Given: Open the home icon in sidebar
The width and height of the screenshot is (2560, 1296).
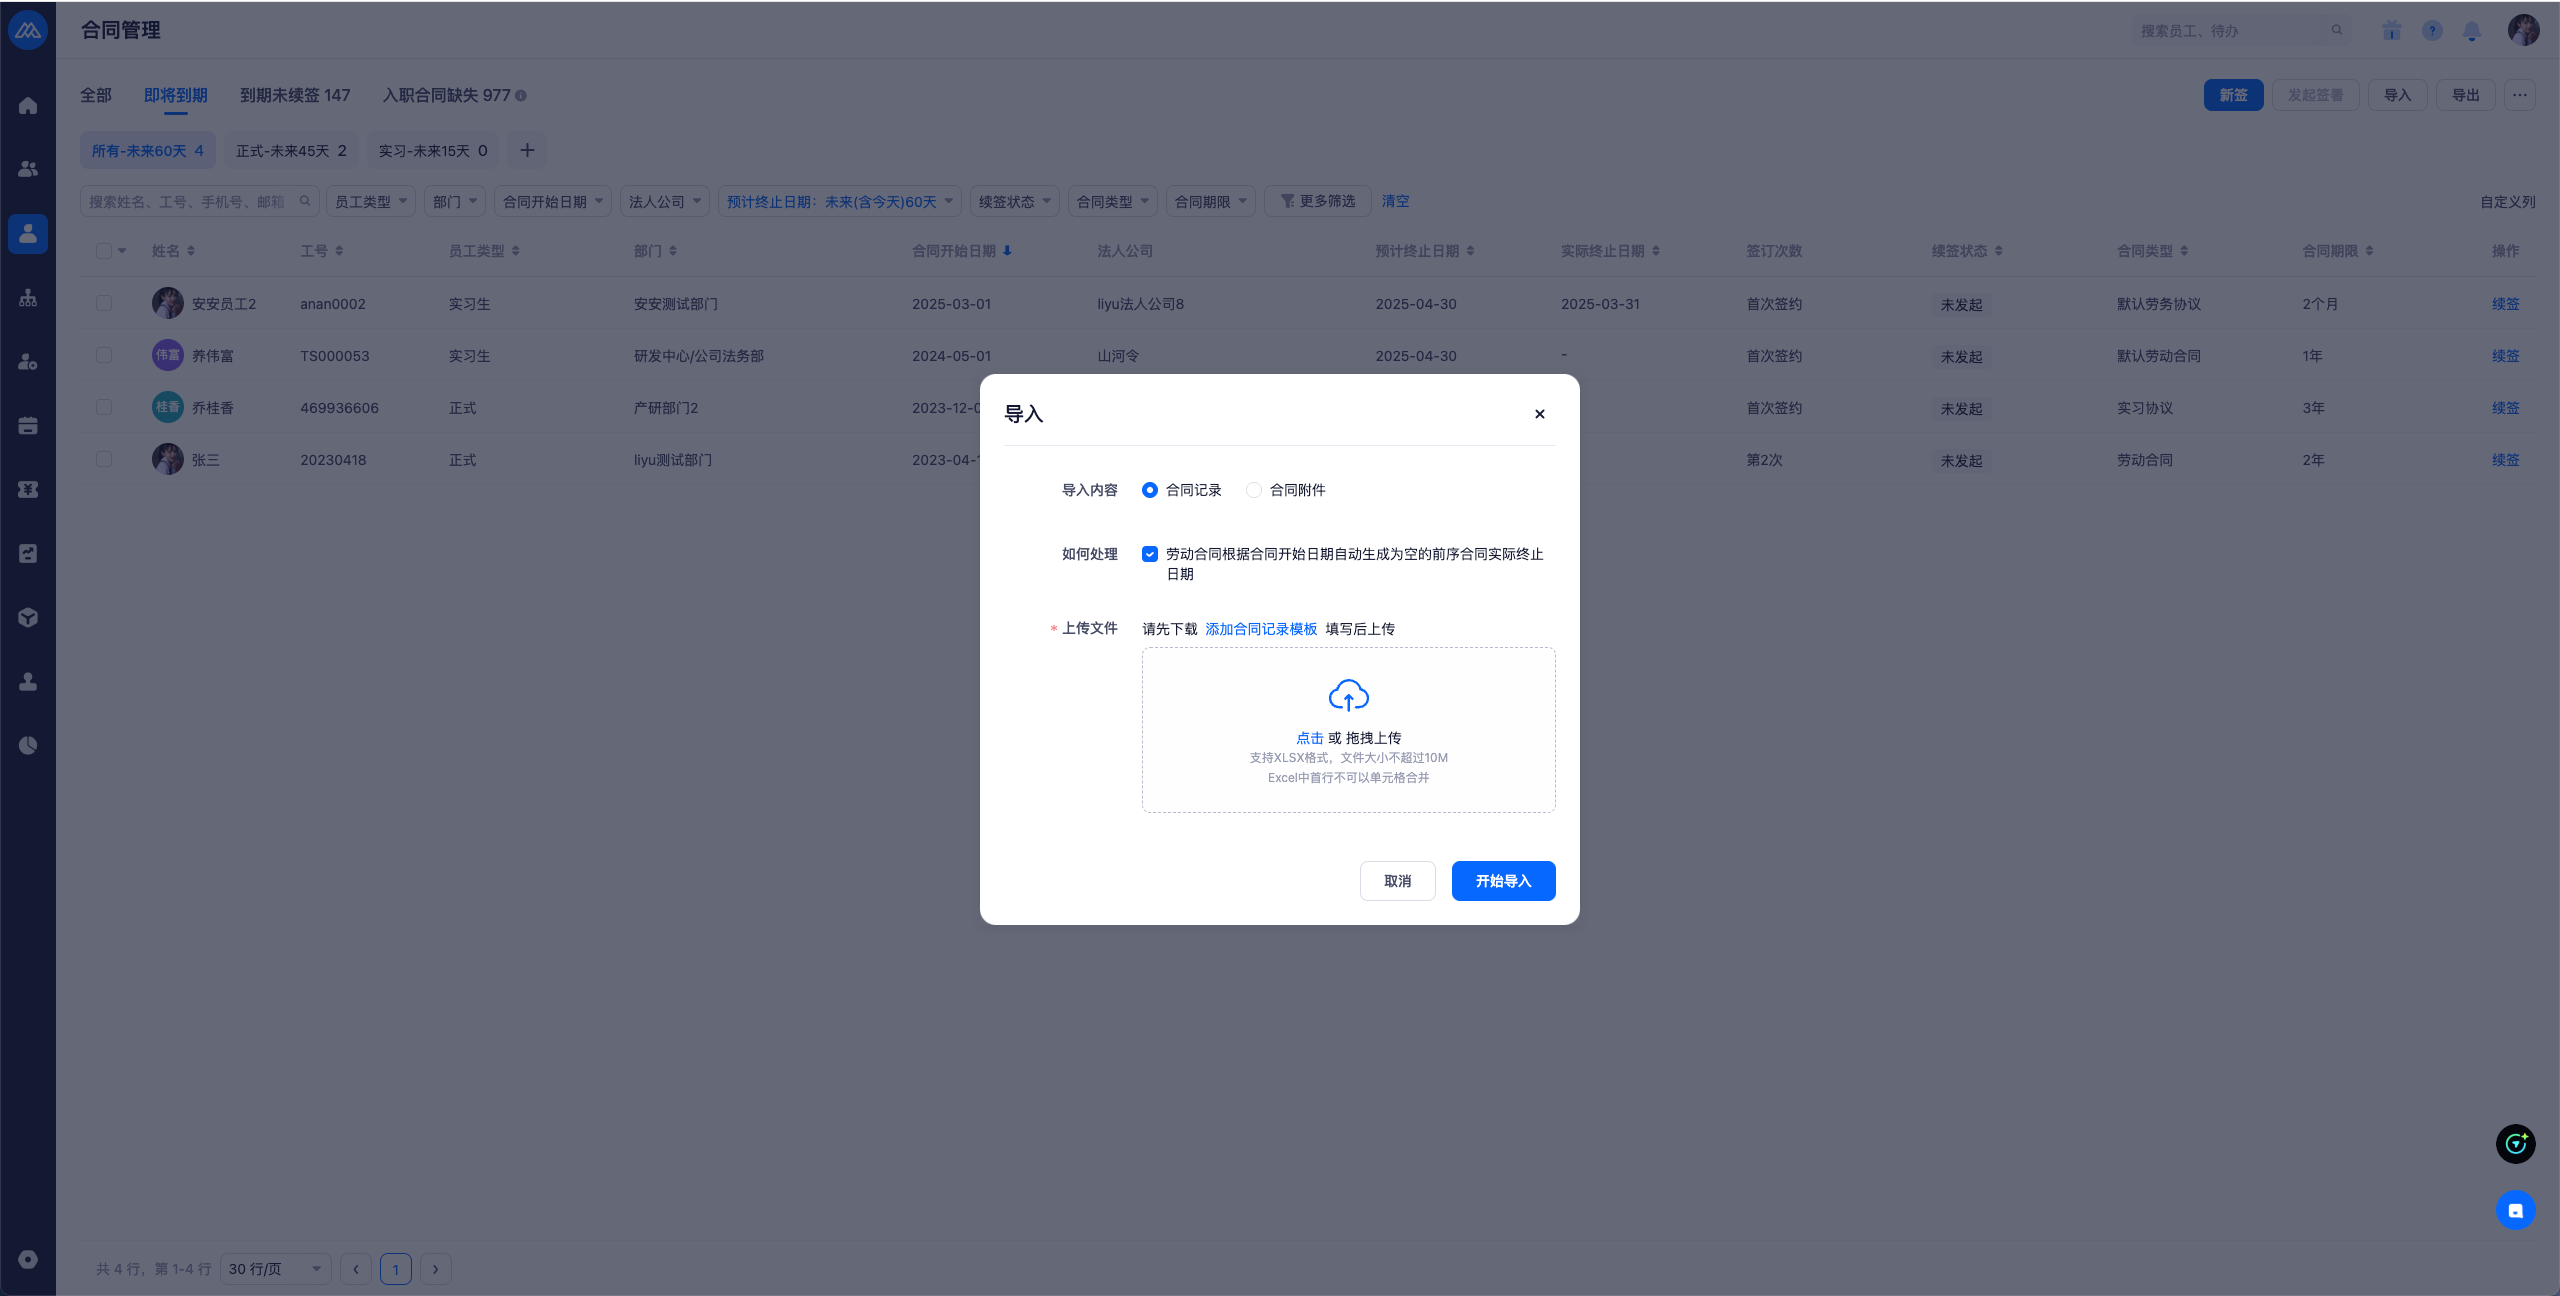Looking at the screenshot, I should 28,106.
